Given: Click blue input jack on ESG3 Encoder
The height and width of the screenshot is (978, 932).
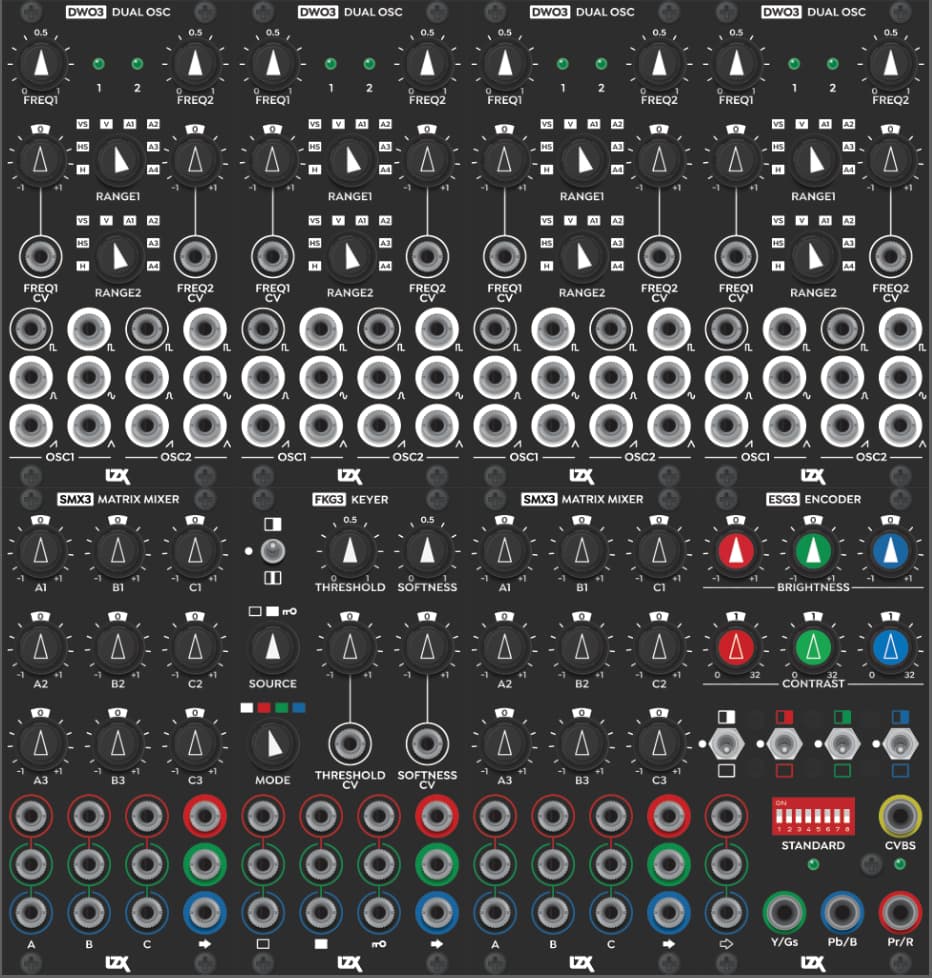Looking at the screenshot, I should point(726,913).
